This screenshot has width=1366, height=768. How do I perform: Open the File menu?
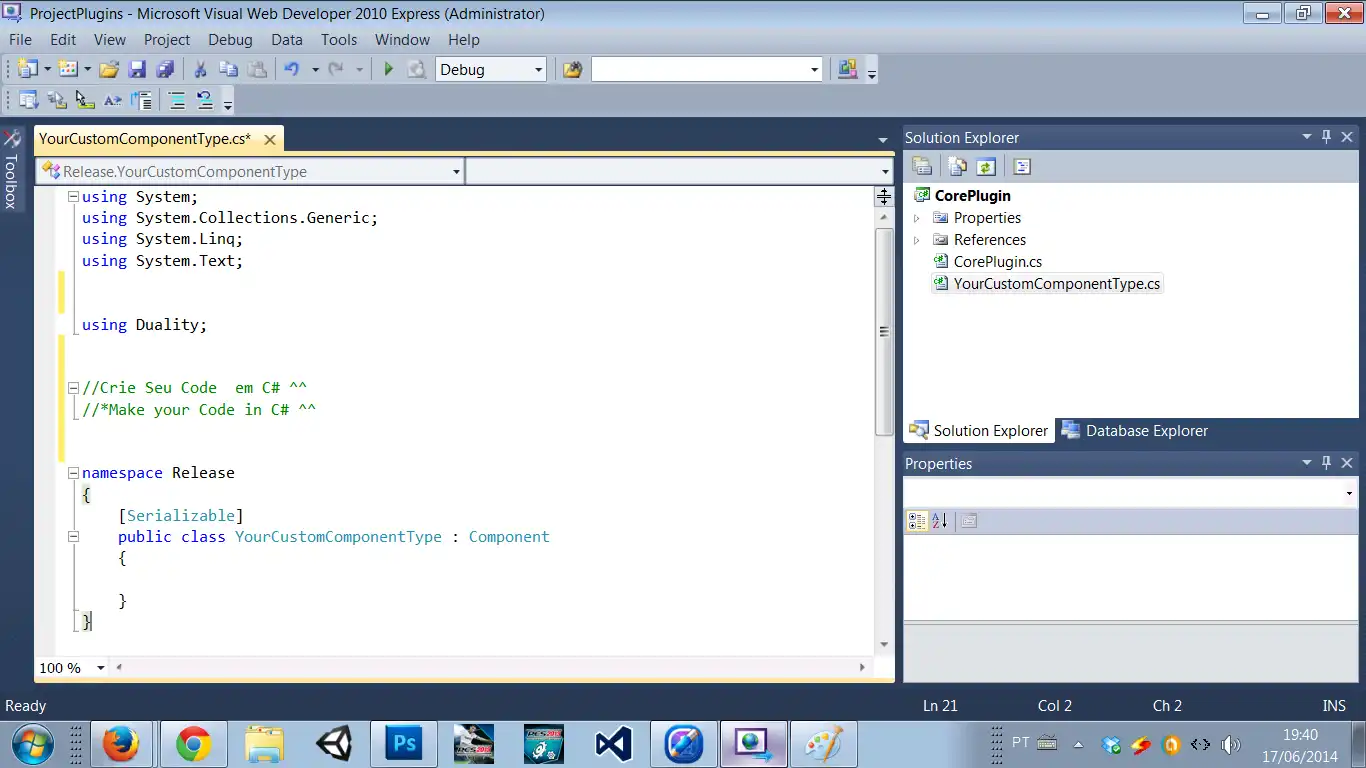(20, 40)
